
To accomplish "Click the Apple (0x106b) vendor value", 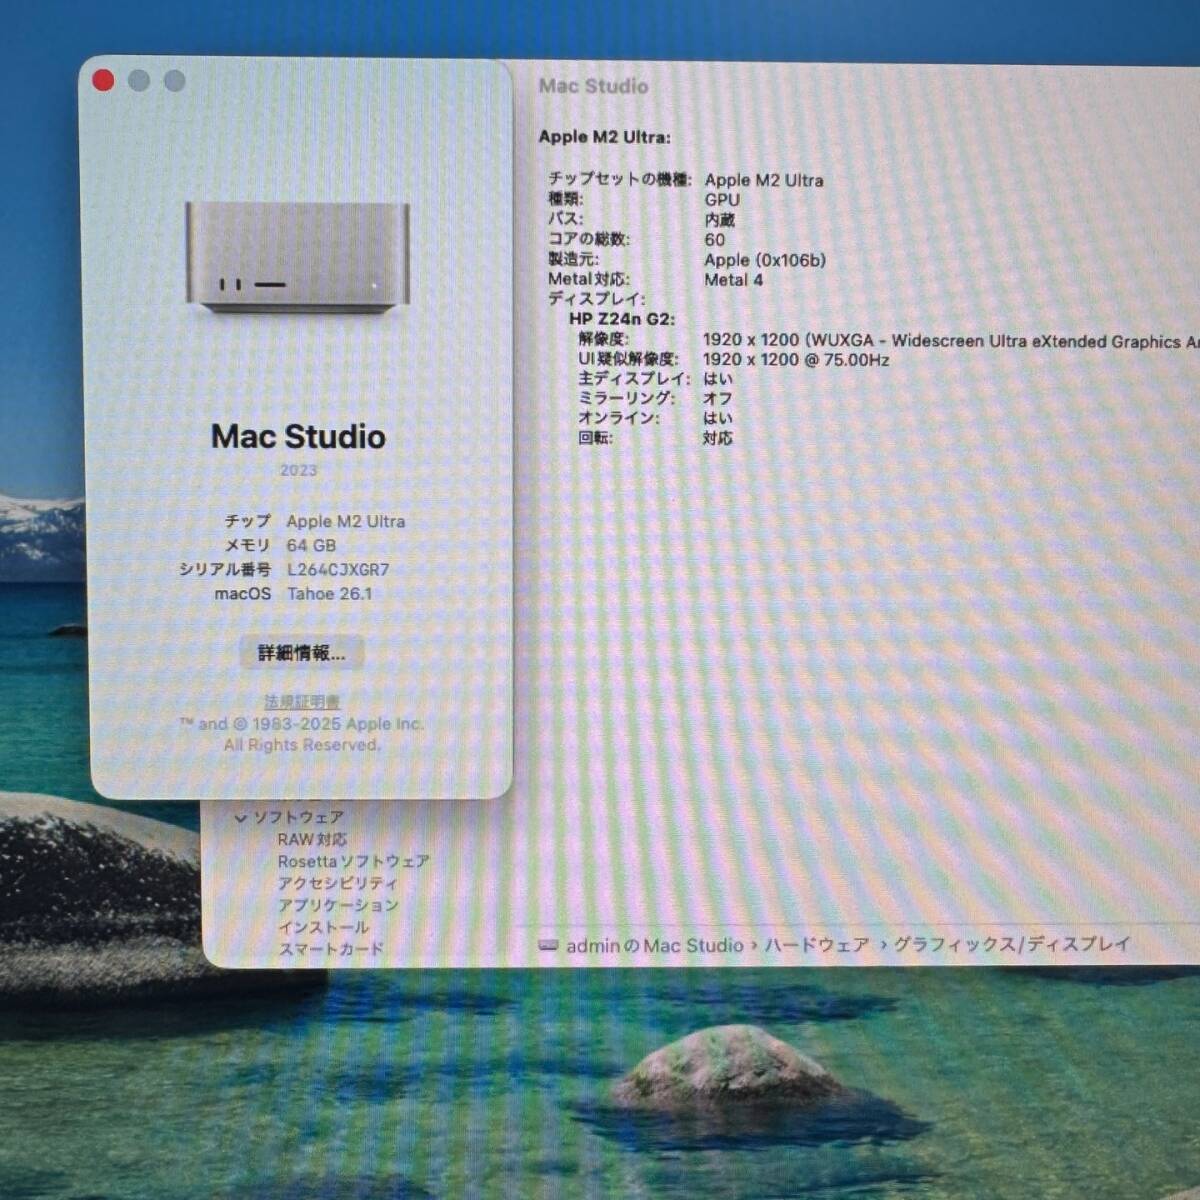I will tap(765, 260).
